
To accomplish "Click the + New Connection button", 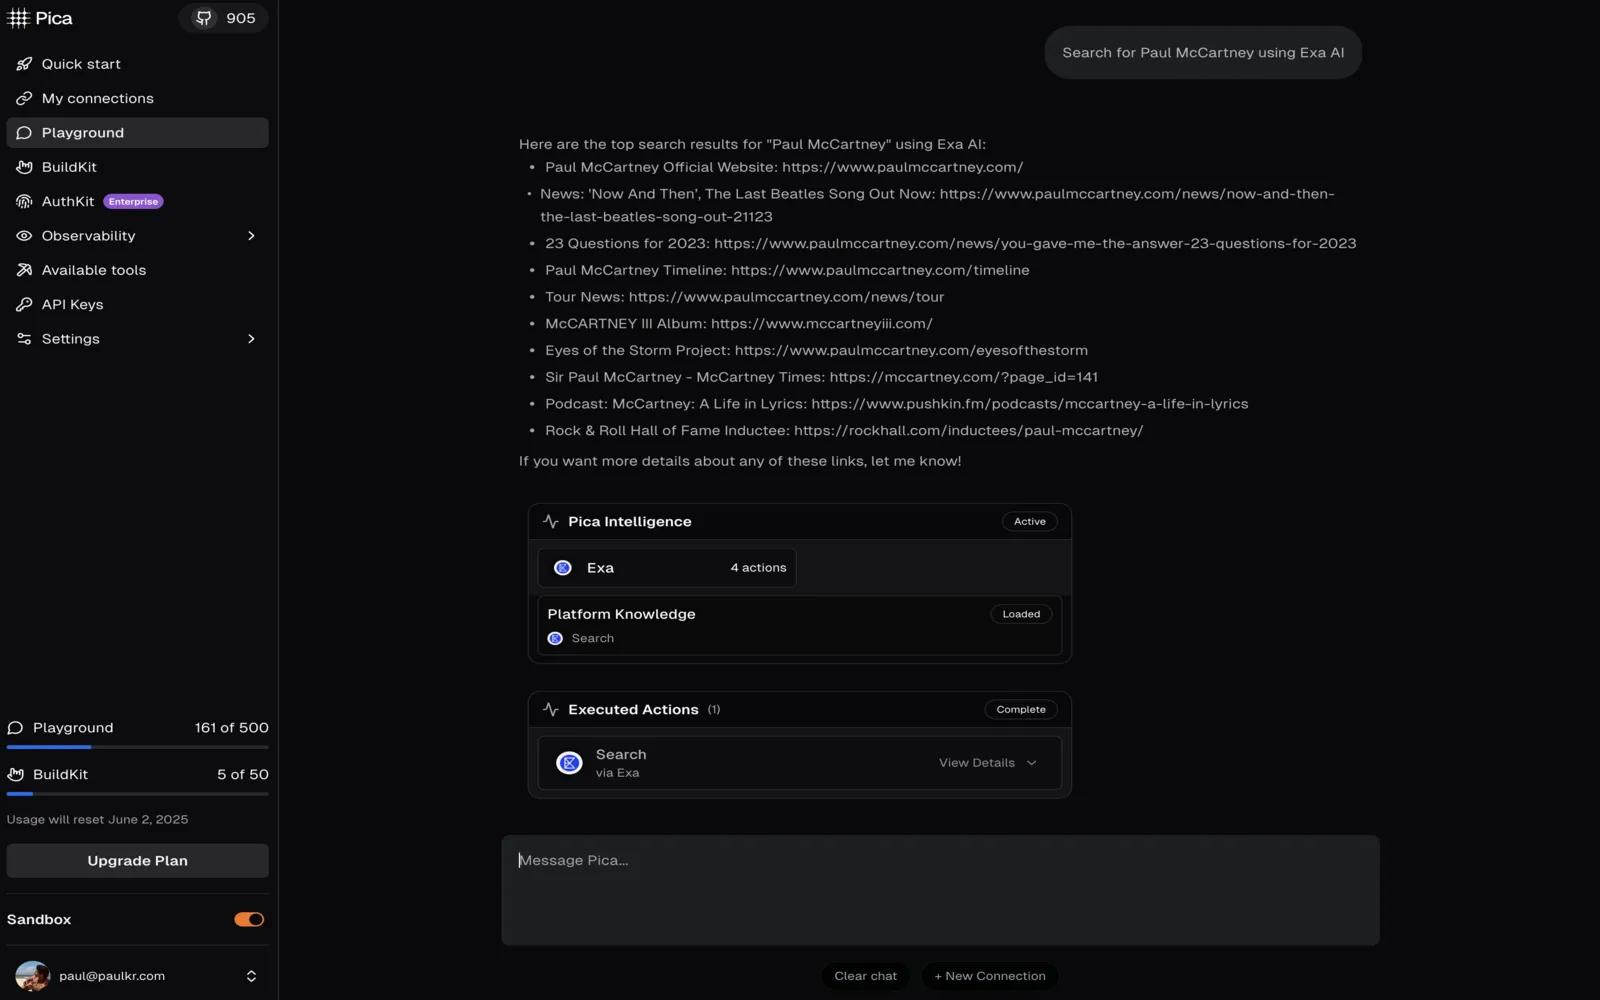I will (989, 976).
